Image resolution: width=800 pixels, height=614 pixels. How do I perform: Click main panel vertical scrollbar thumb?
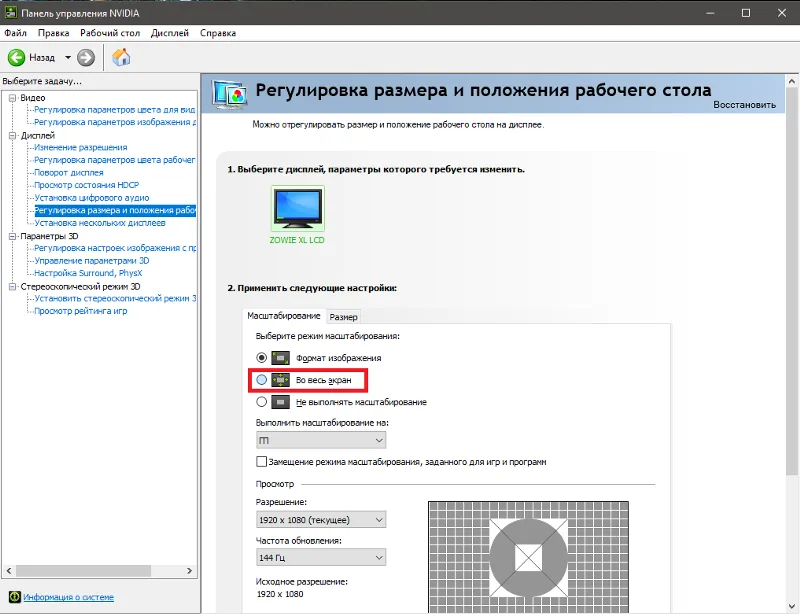792,282
